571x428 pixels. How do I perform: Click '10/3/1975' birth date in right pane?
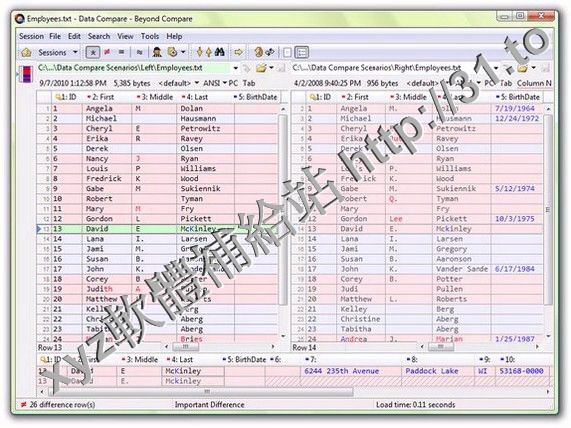[515, 219]
